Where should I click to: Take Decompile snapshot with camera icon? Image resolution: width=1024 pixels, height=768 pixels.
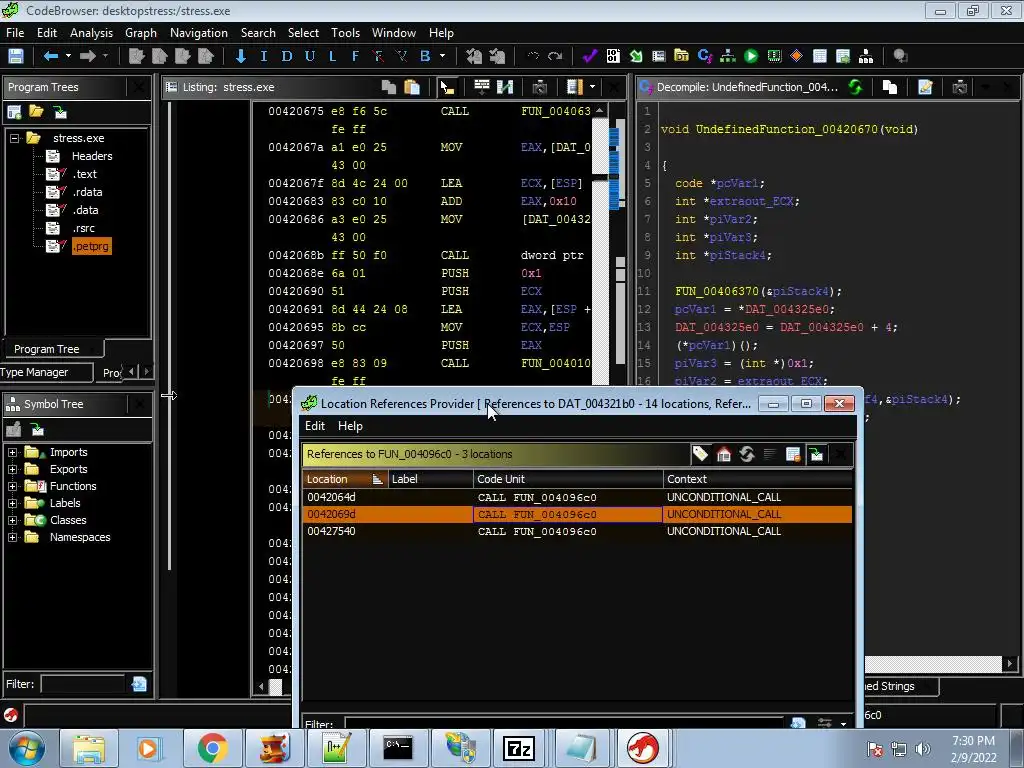pyautogui.click(x=959, y=87)
